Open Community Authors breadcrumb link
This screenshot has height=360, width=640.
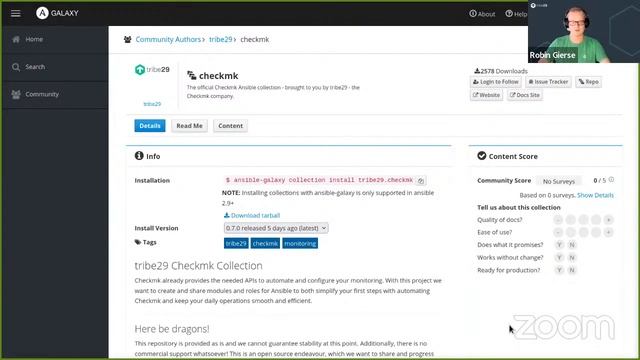pos(168,40)
